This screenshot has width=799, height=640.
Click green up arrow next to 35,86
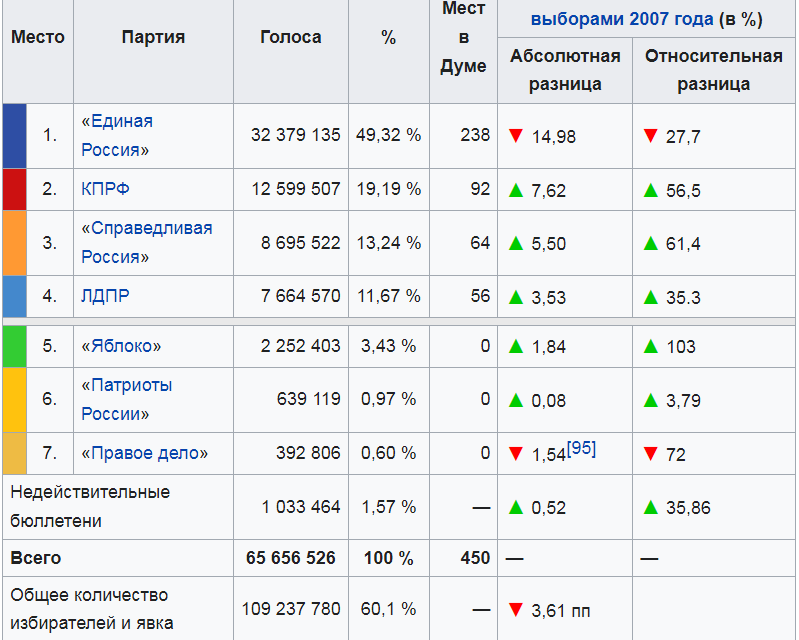[650, 507]
